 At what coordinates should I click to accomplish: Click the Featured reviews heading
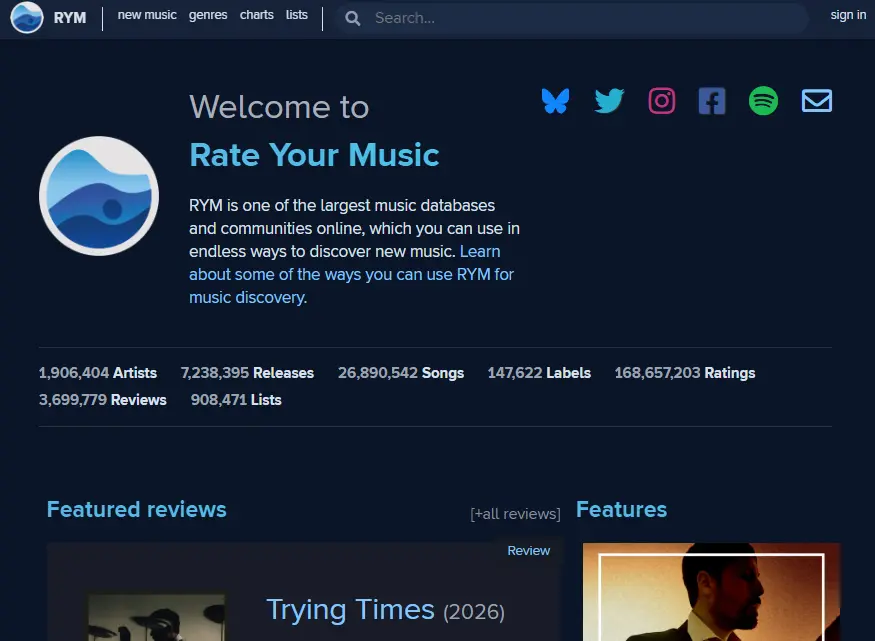pos(137,509)
